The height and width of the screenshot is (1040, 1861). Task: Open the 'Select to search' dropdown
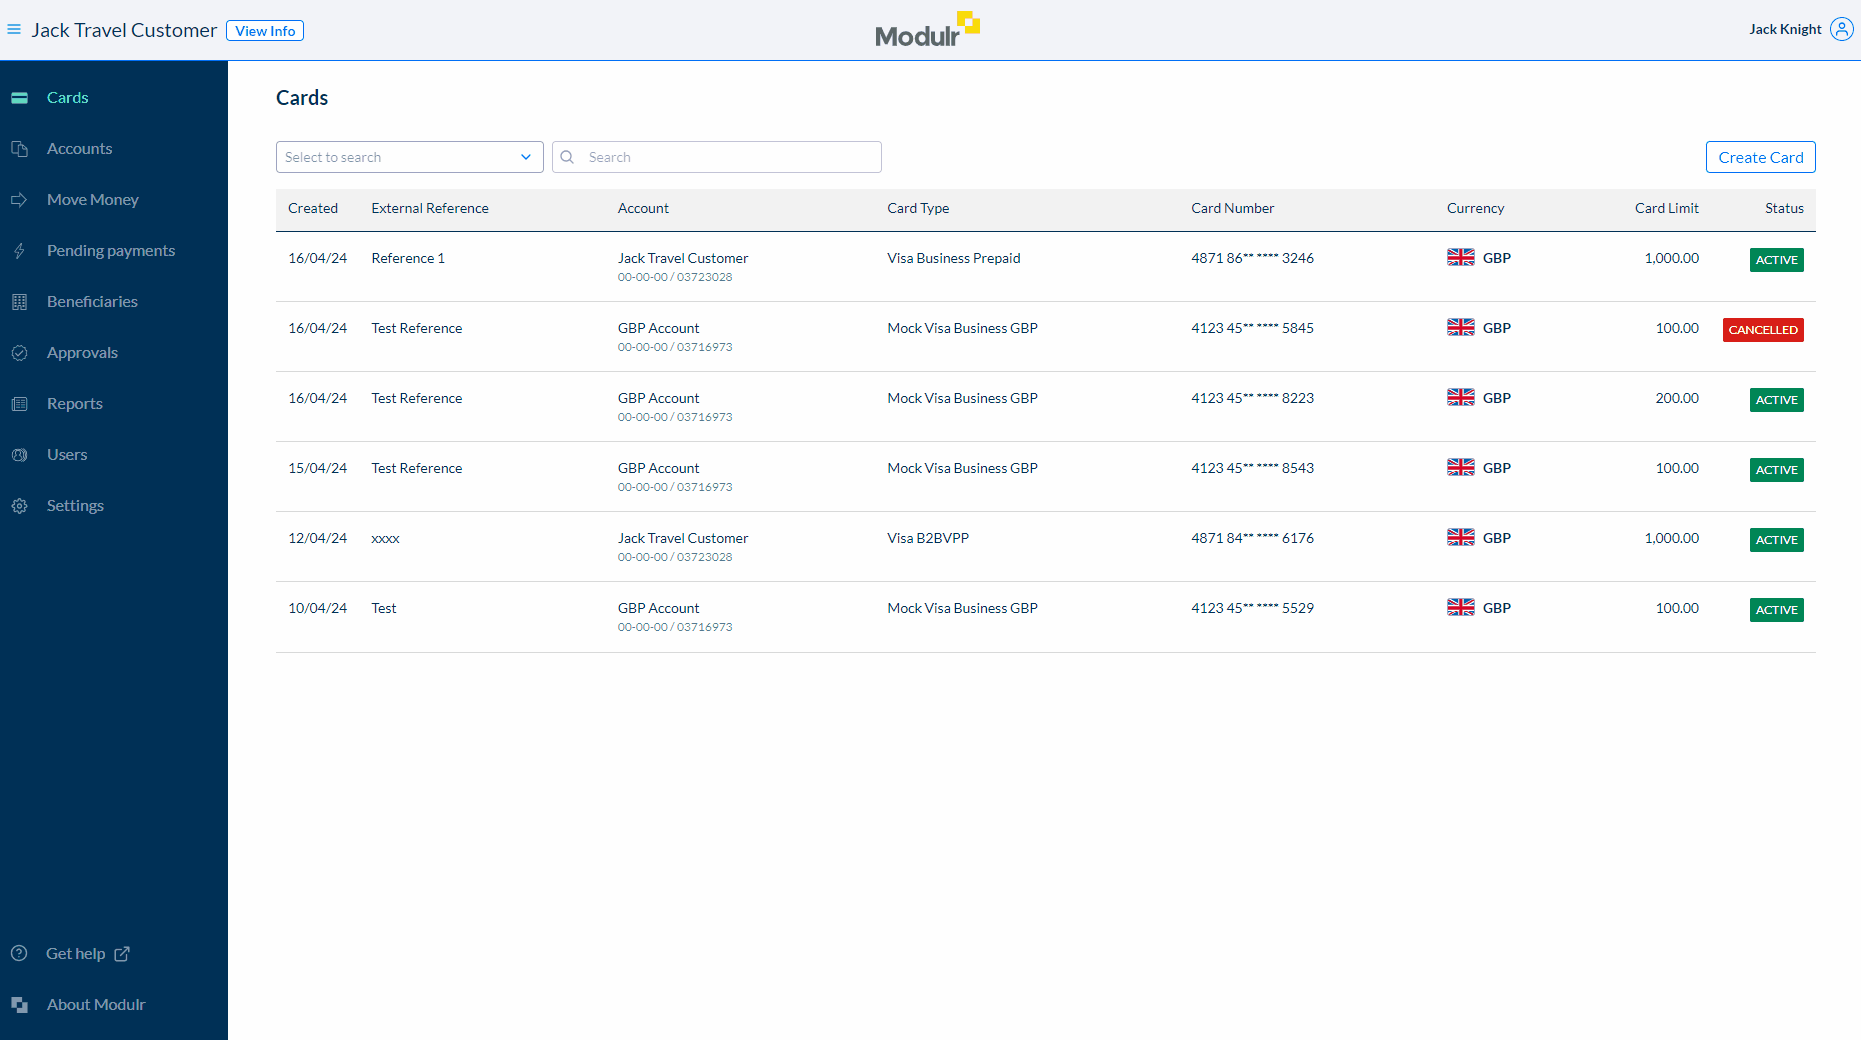400,157
